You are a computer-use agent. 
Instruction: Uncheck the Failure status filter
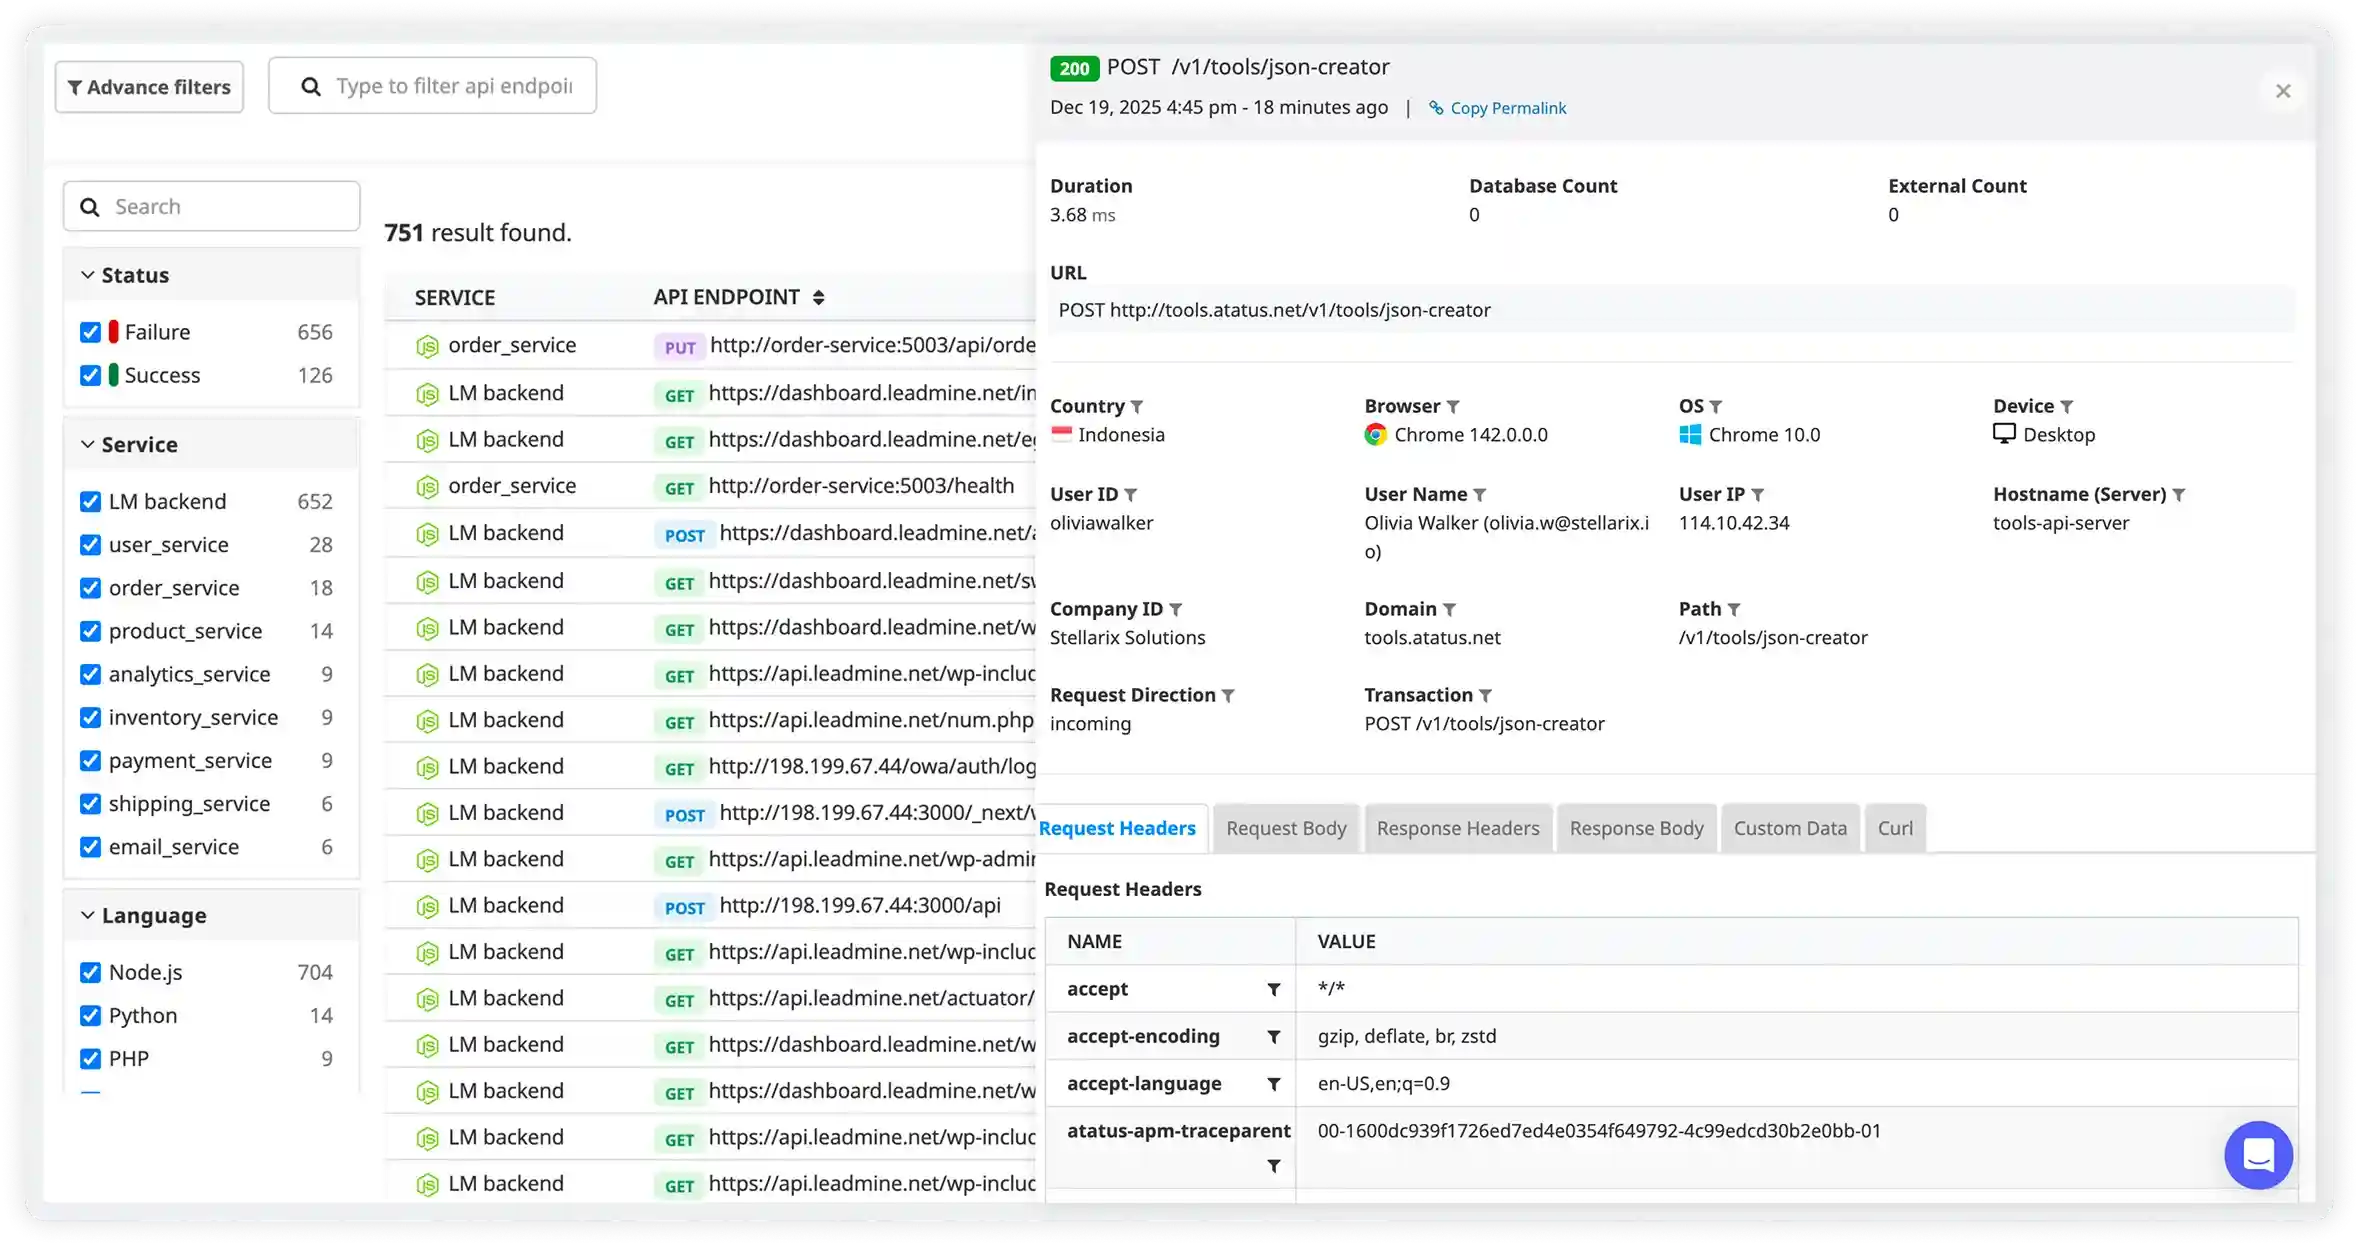pyautogui.click(x=90, y=331)
